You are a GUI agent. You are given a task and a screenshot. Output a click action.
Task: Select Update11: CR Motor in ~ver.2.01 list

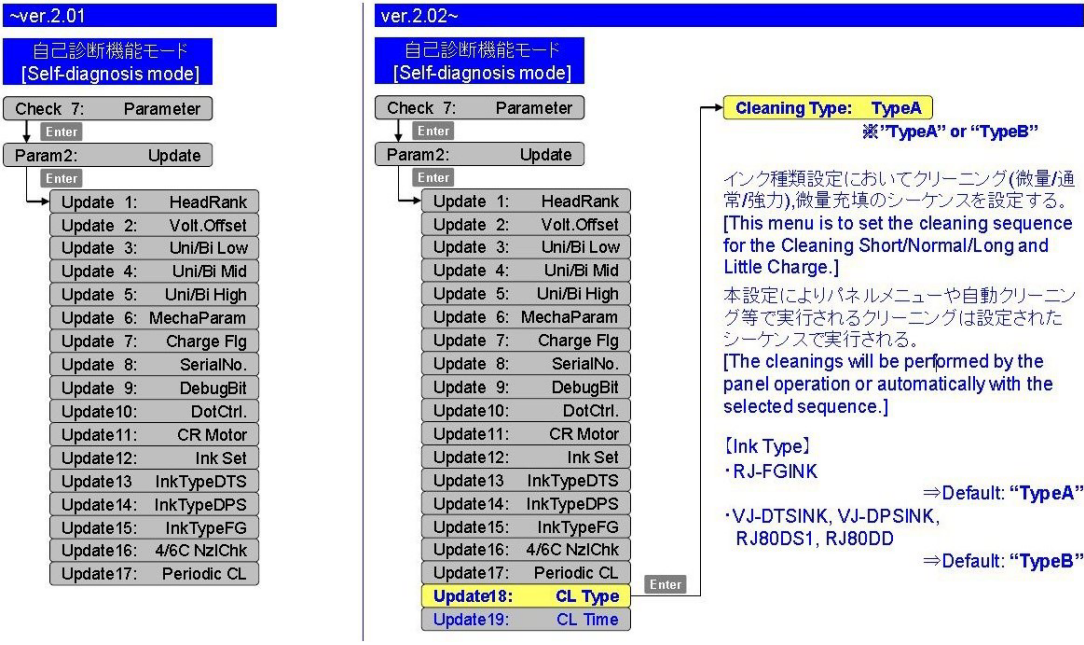pyautogui.click(x=154, y=434)
